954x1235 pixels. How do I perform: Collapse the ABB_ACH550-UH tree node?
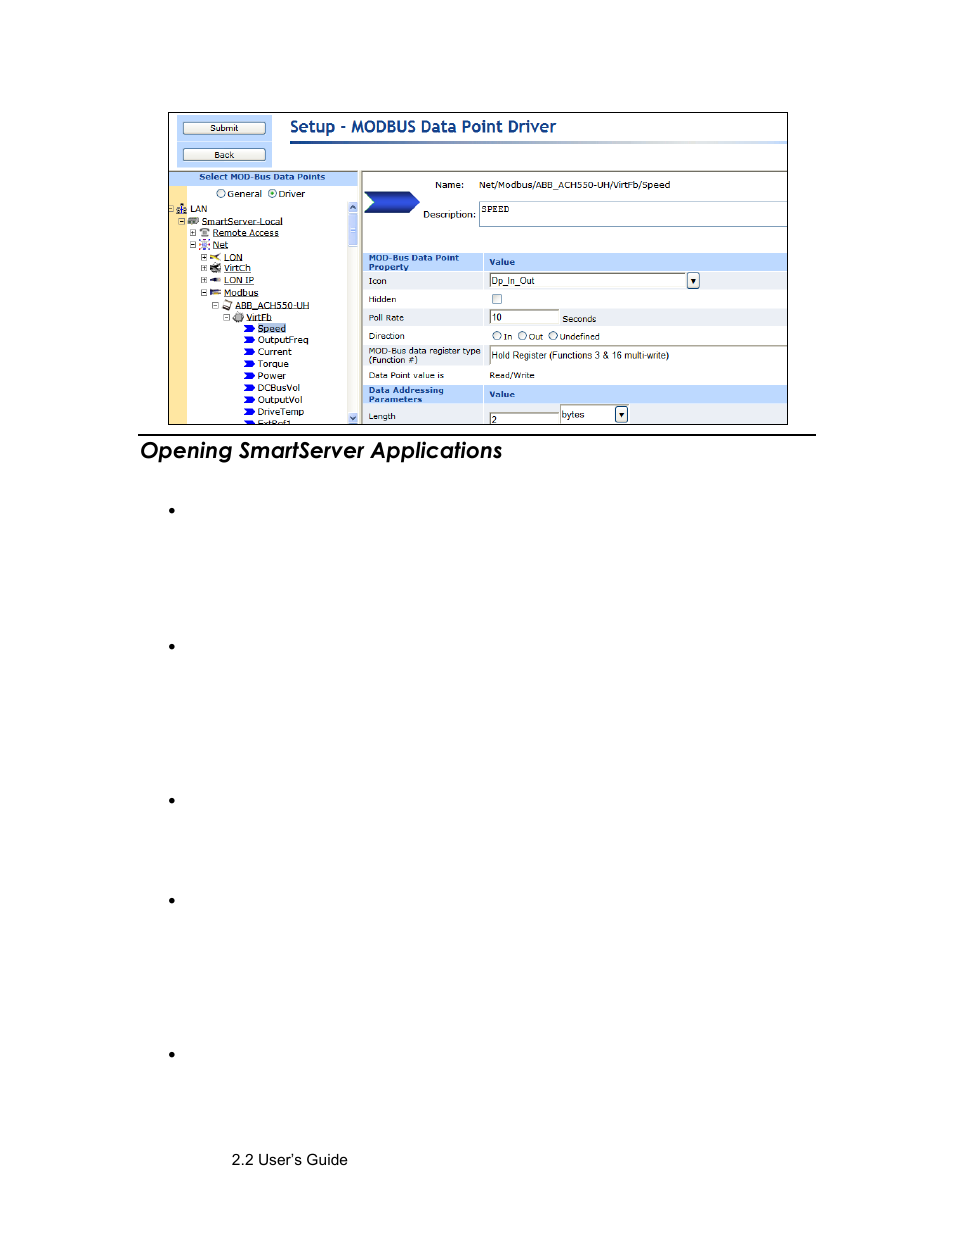click(x=215, y=305)
